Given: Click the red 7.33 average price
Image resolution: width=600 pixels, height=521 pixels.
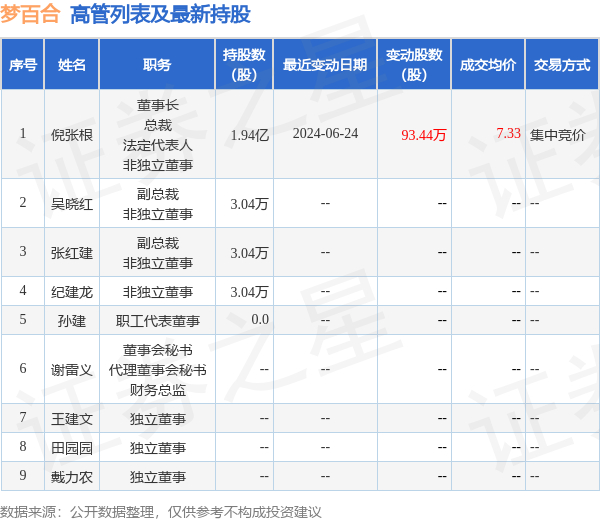Looking at the screenshot, I should (508, 133).
